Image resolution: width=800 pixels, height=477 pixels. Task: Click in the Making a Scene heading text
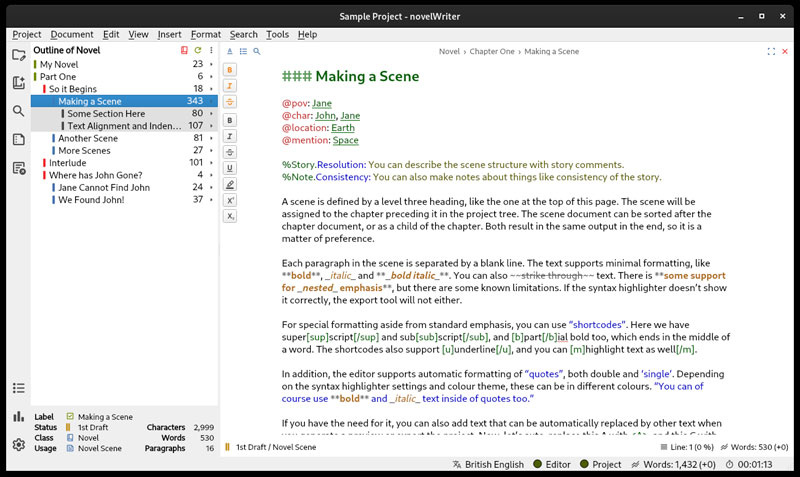367,76
